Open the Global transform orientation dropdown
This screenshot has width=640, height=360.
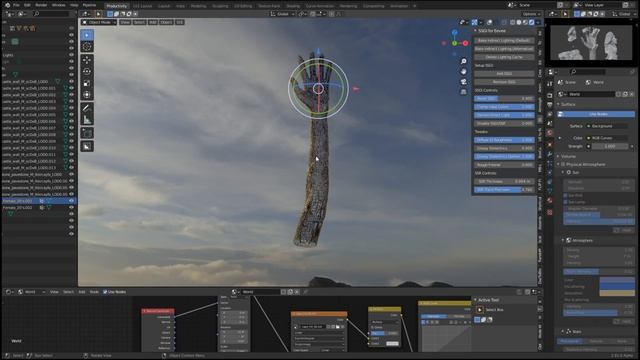tap(283, 14)
